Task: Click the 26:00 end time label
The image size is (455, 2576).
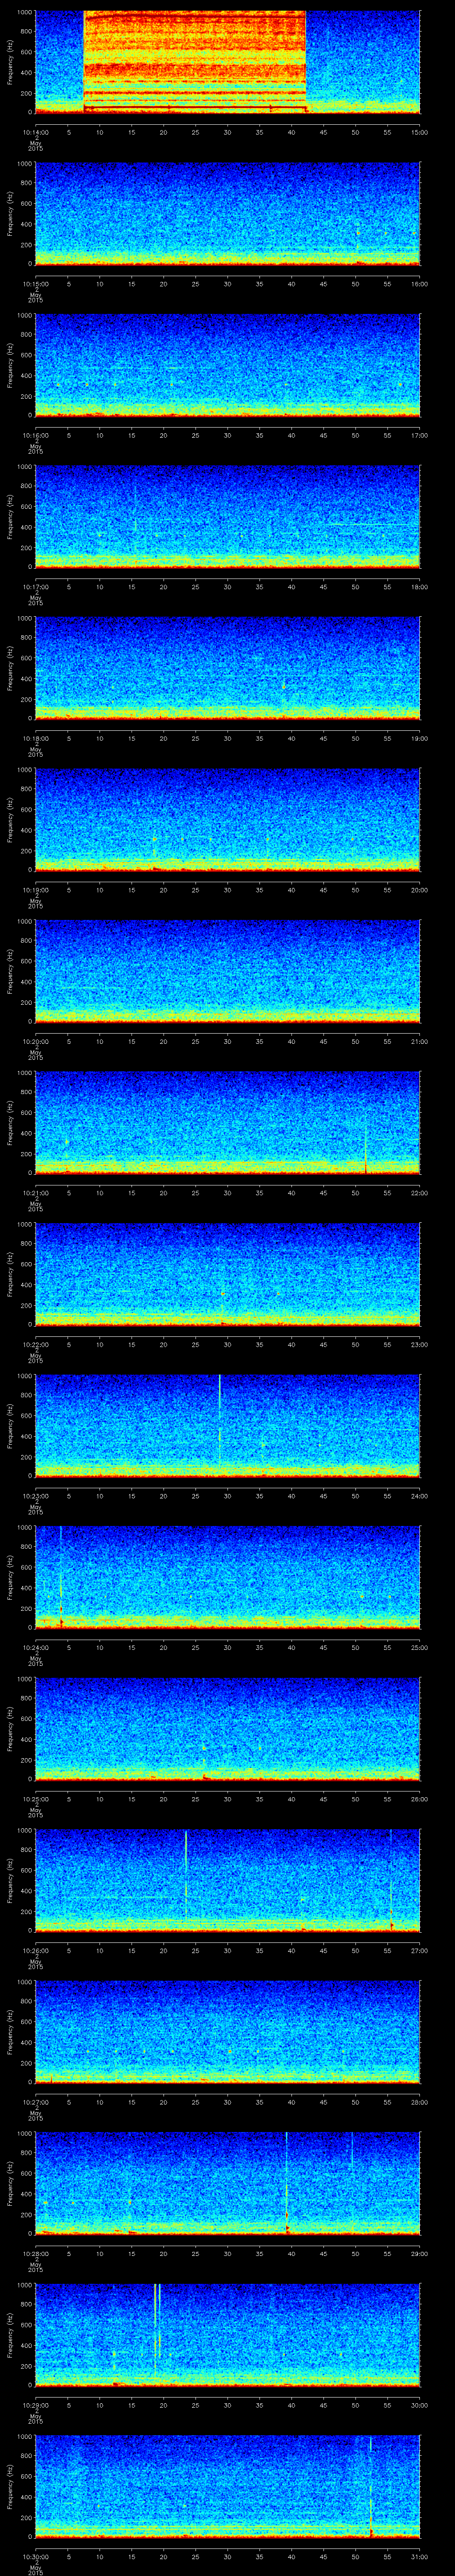Action: click(419, 1799)
